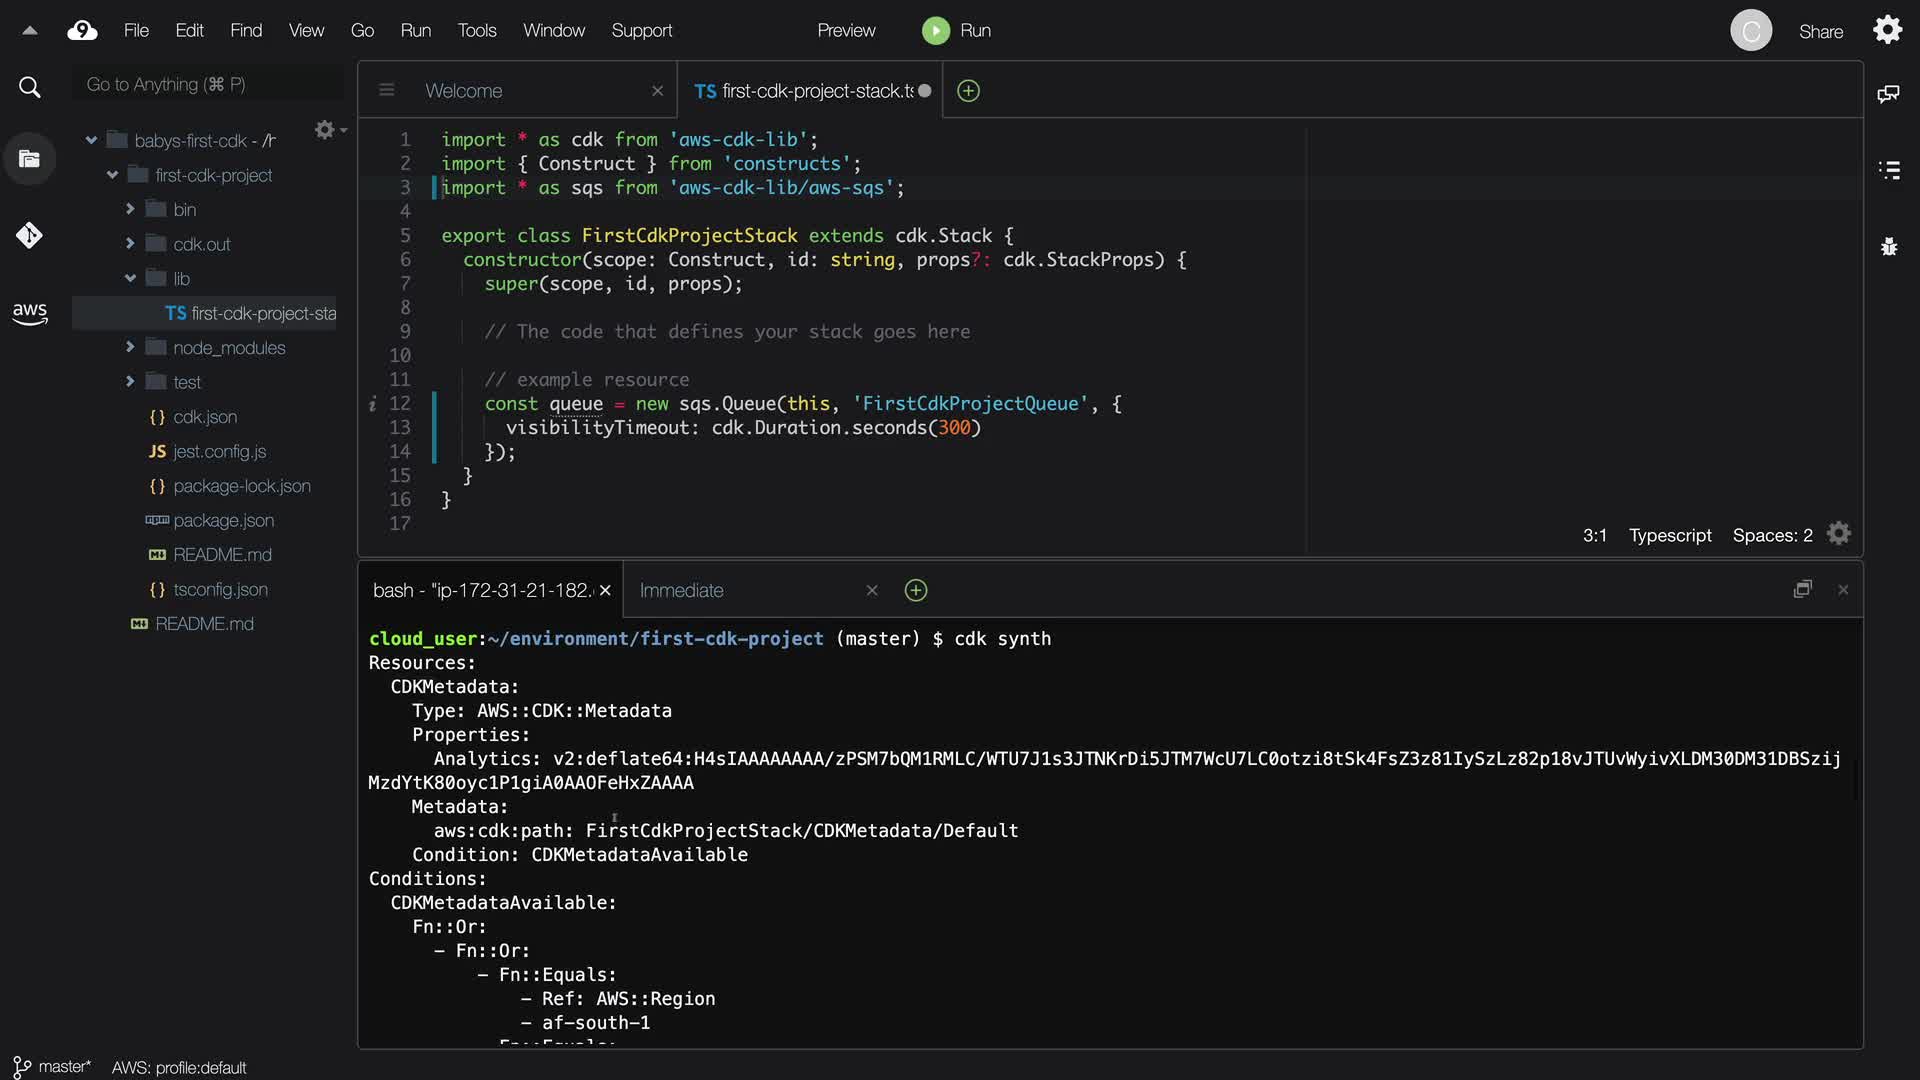Open file tree settings gear dropdown

[328, 130]
